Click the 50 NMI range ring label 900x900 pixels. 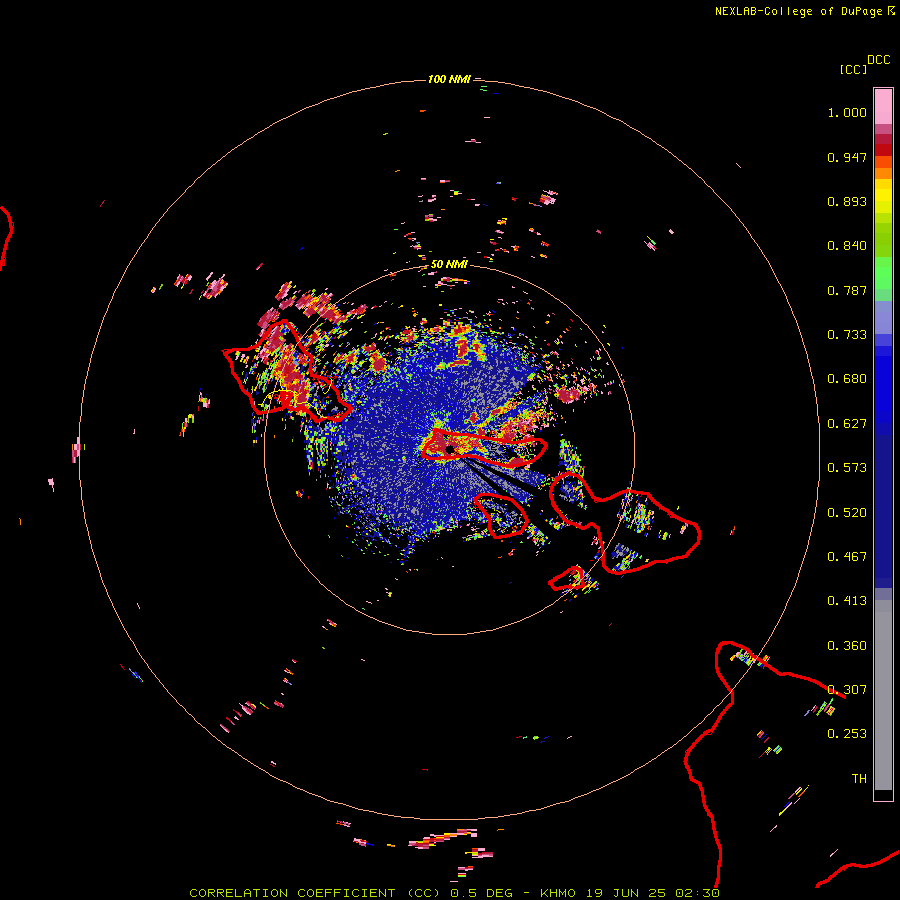point(449,264)
